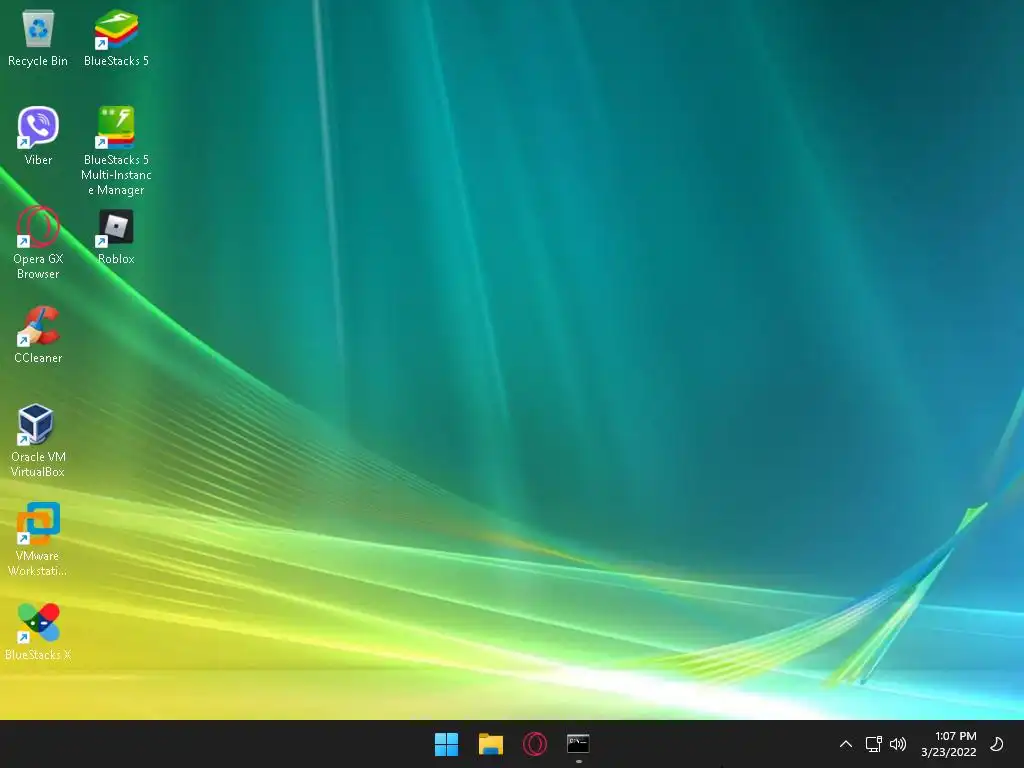Click the focus assist moon icon
This screenshot has width=1024, height=768.
pyautogui.click(x=997, y=744)
